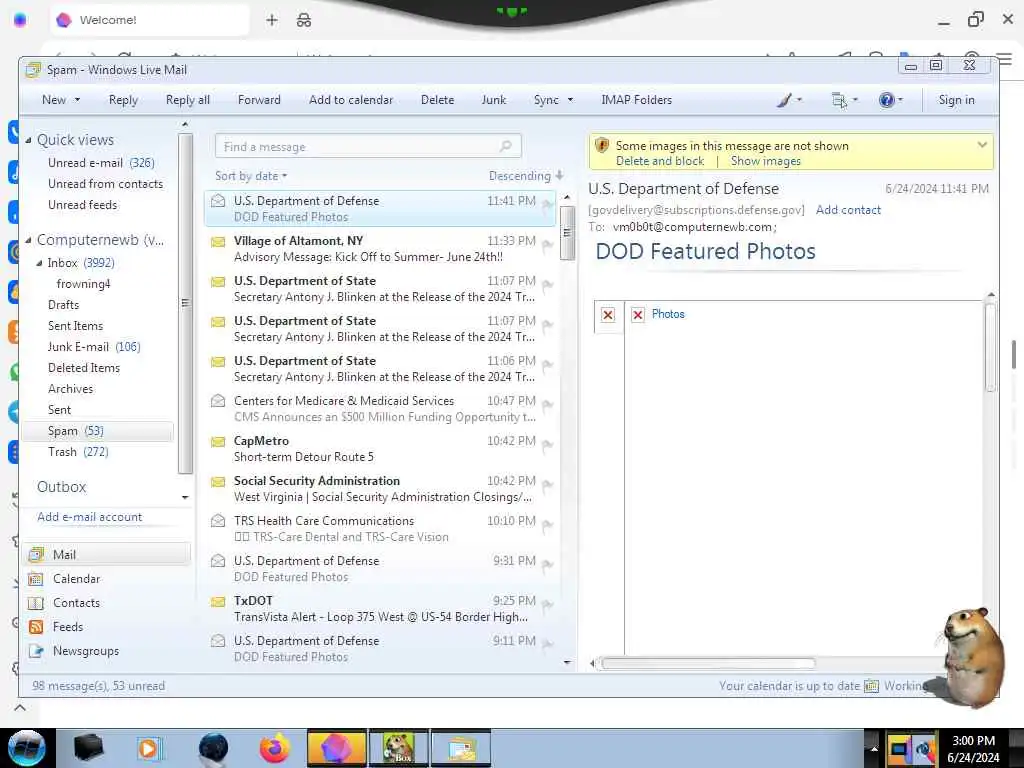Collapse the Inbox folder tree
This screenshot has height=768, width=1024.
coord(39,263)
